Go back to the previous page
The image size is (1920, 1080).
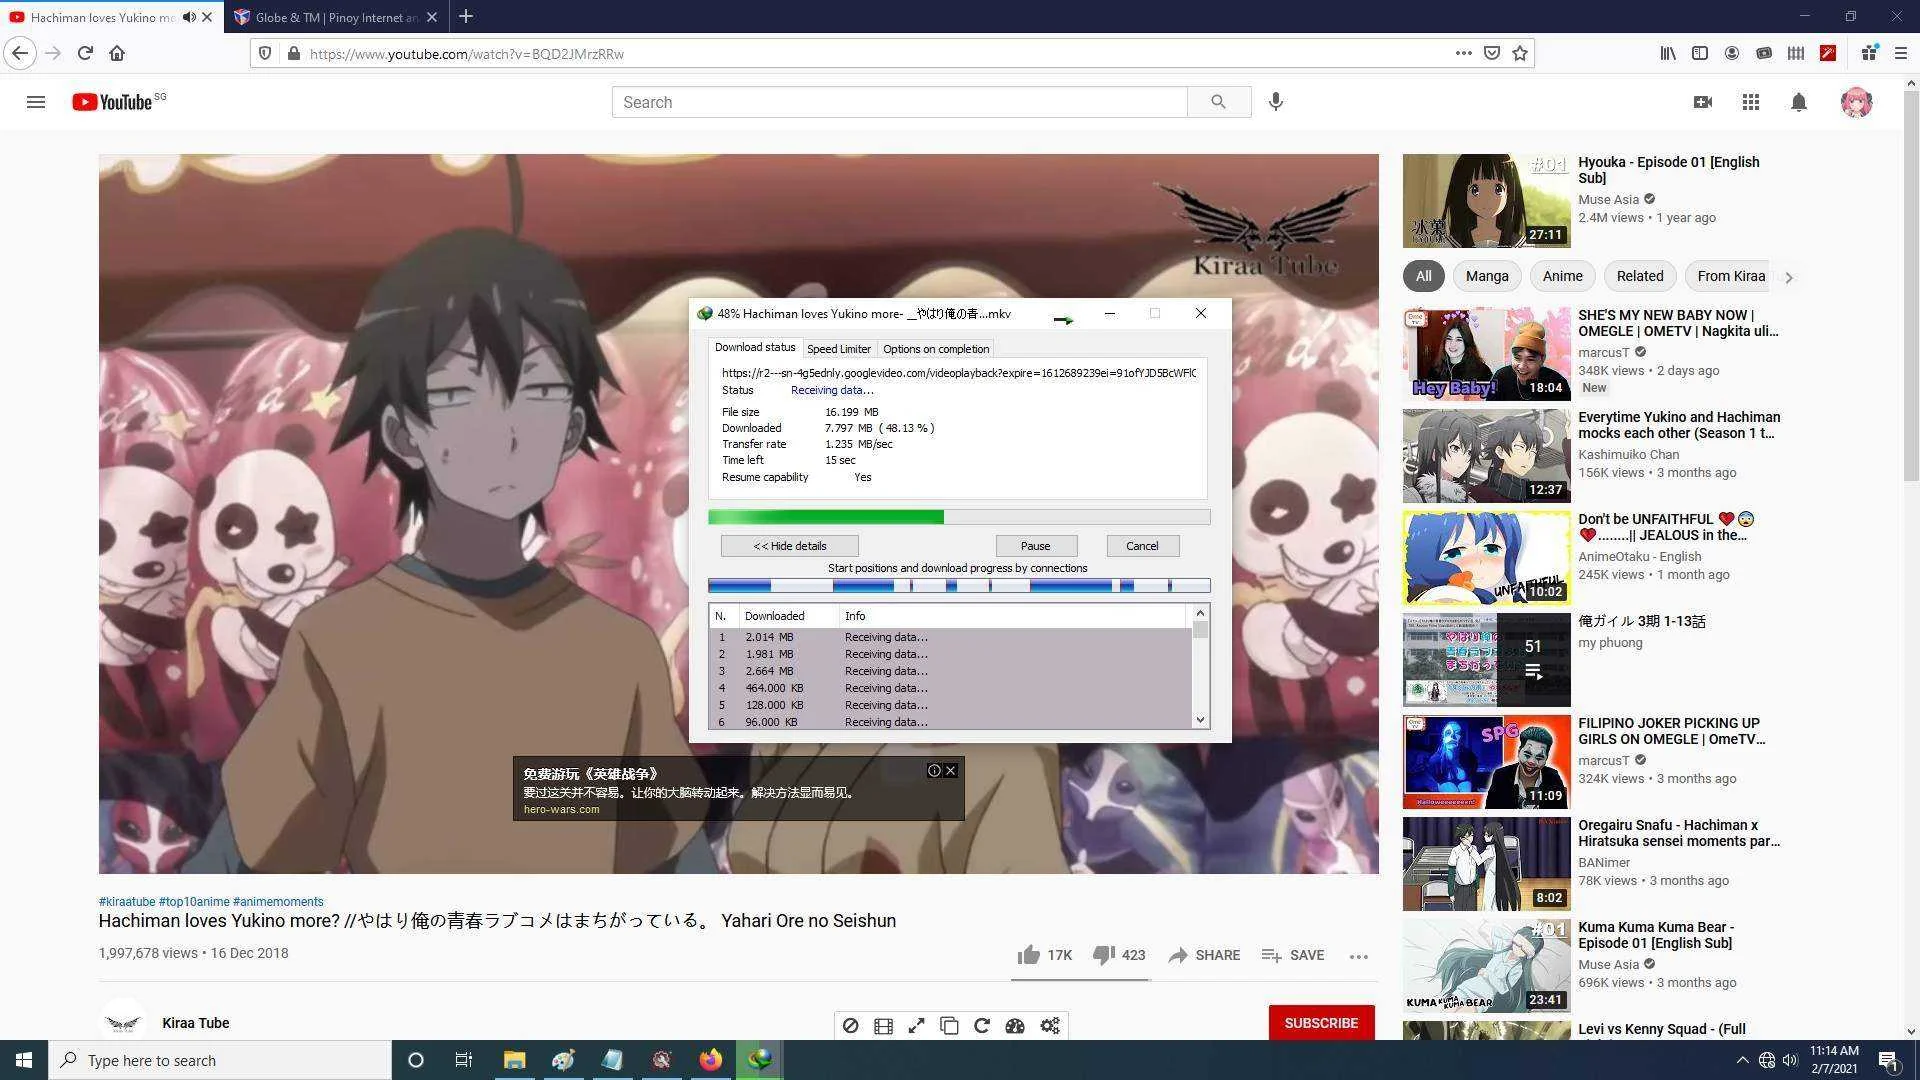[x=20, y=53]
